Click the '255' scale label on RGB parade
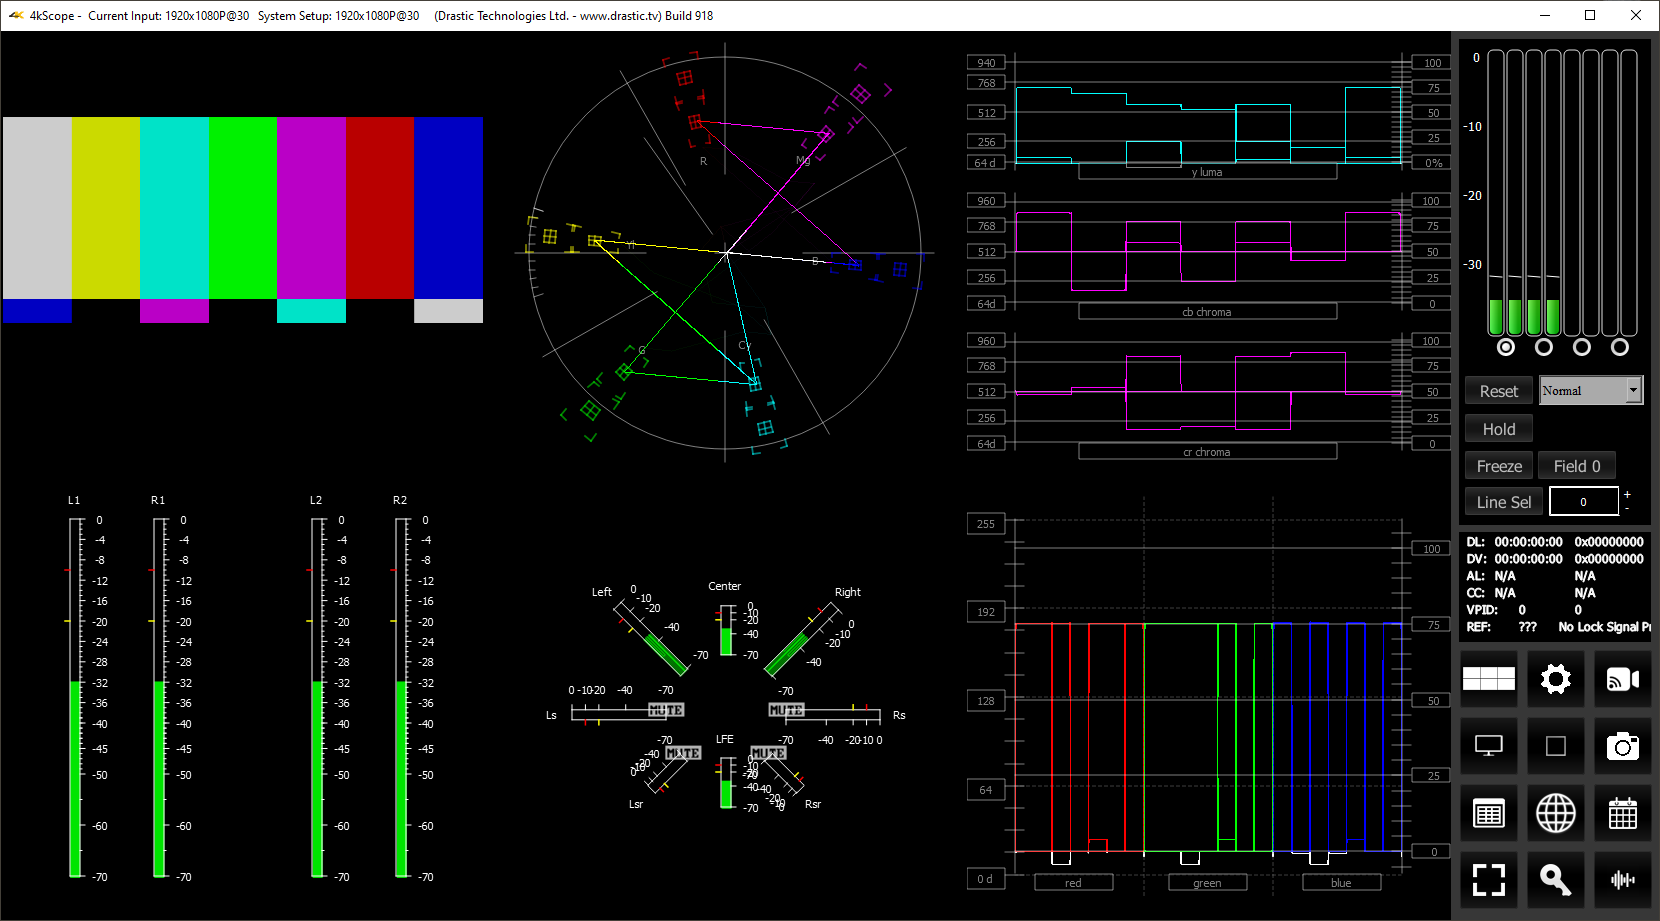 [986, 524]
